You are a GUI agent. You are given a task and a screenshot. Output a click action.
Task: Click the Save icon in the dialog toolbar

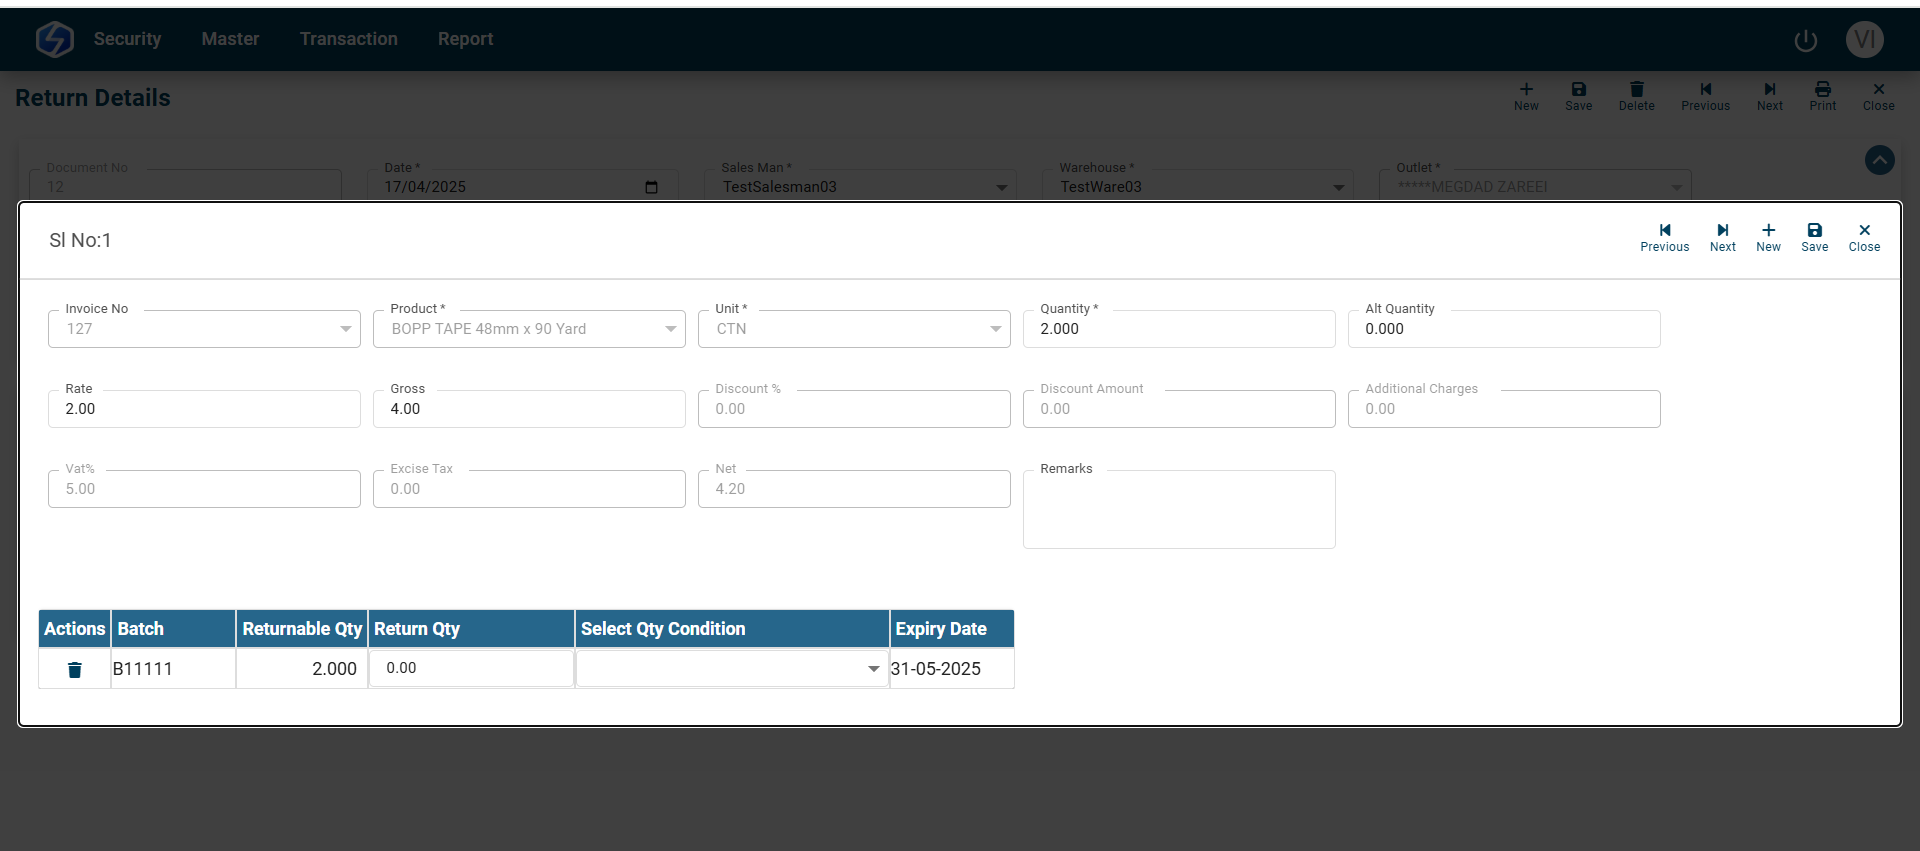point(1814,236)
